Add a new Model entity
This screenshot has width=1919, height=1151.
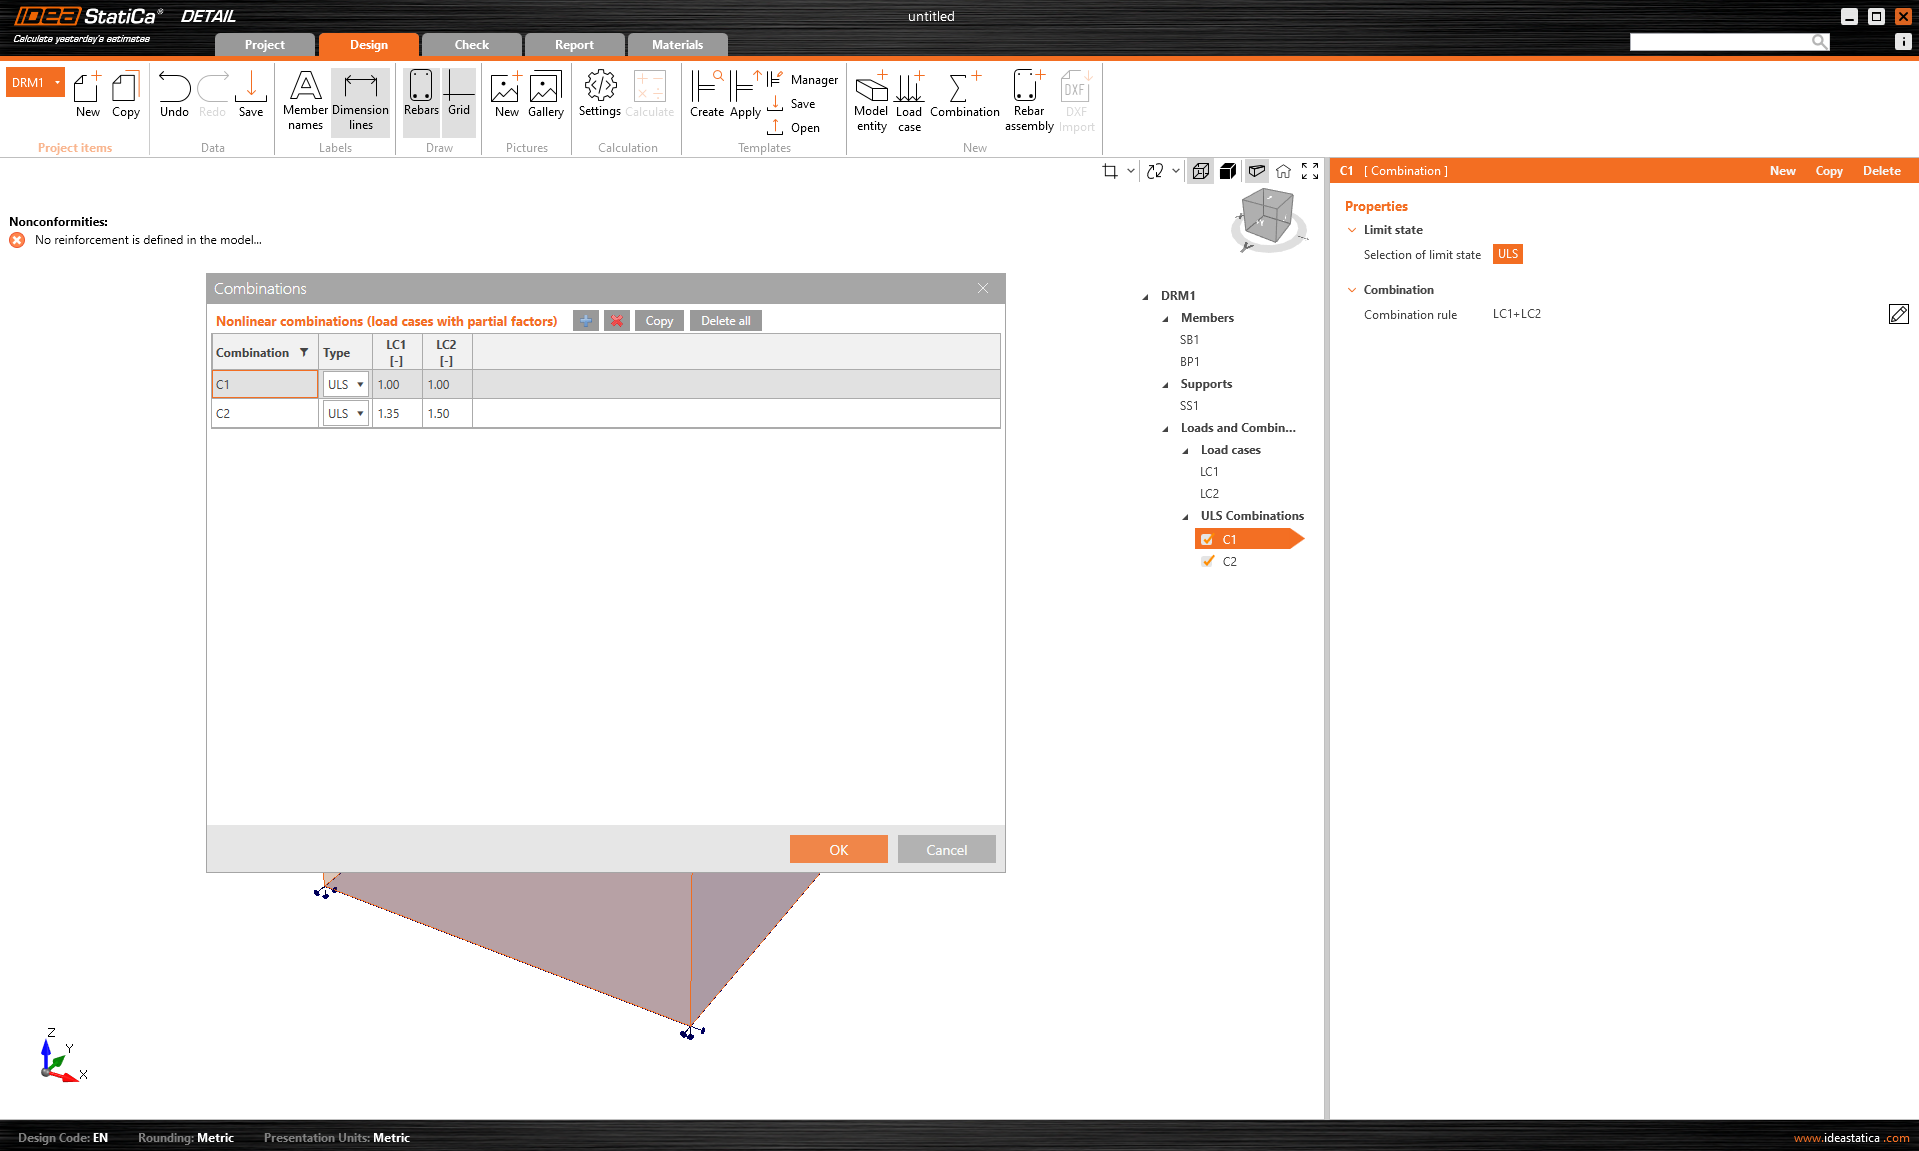[871, 100]
